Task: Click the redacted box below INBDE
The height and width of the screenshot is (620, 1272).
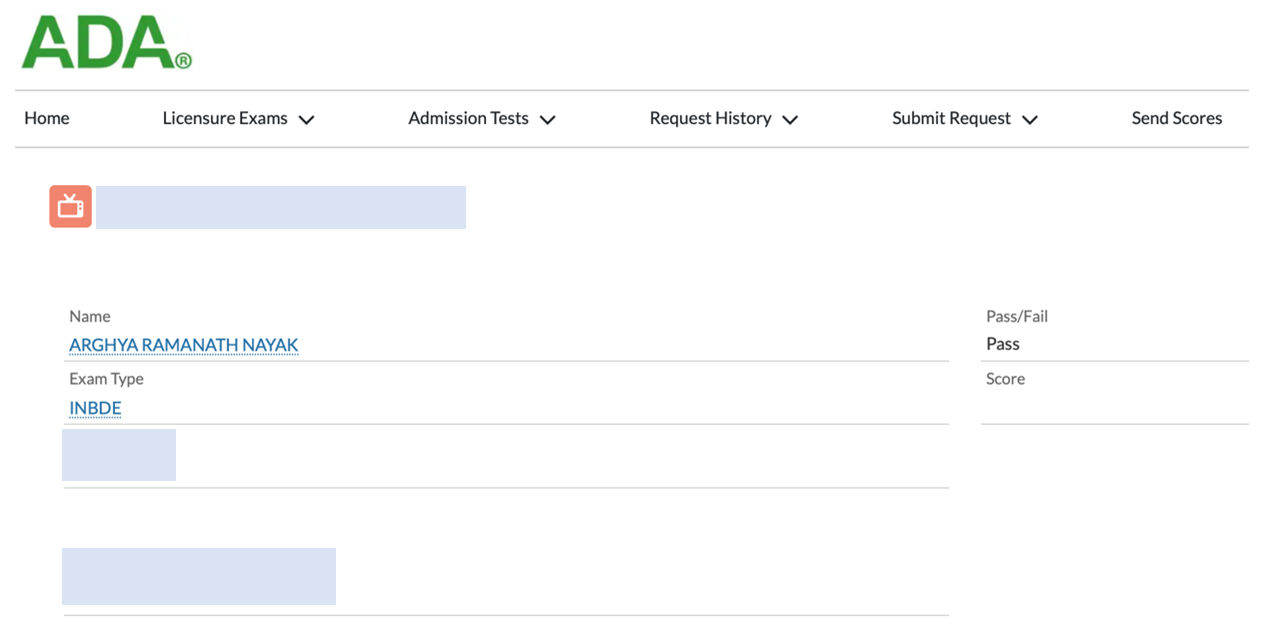Action: (x=119, y=455)
